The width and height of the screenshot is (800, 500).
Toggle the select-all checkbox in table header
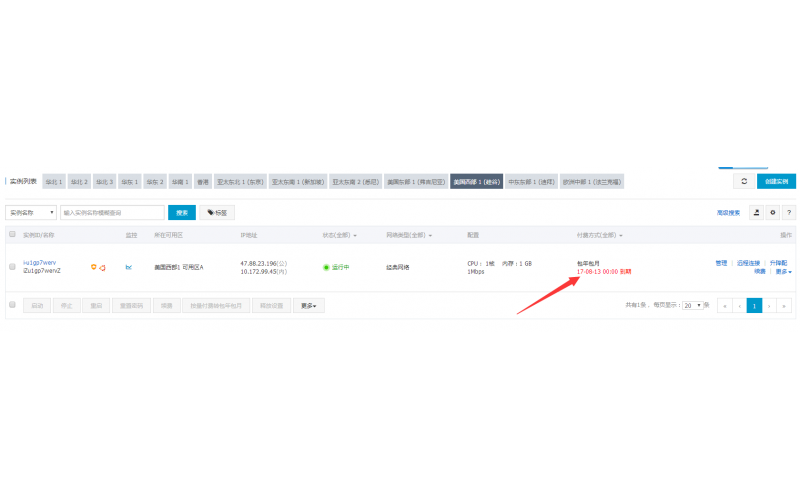pyautogui.click(x=13, y=235)
